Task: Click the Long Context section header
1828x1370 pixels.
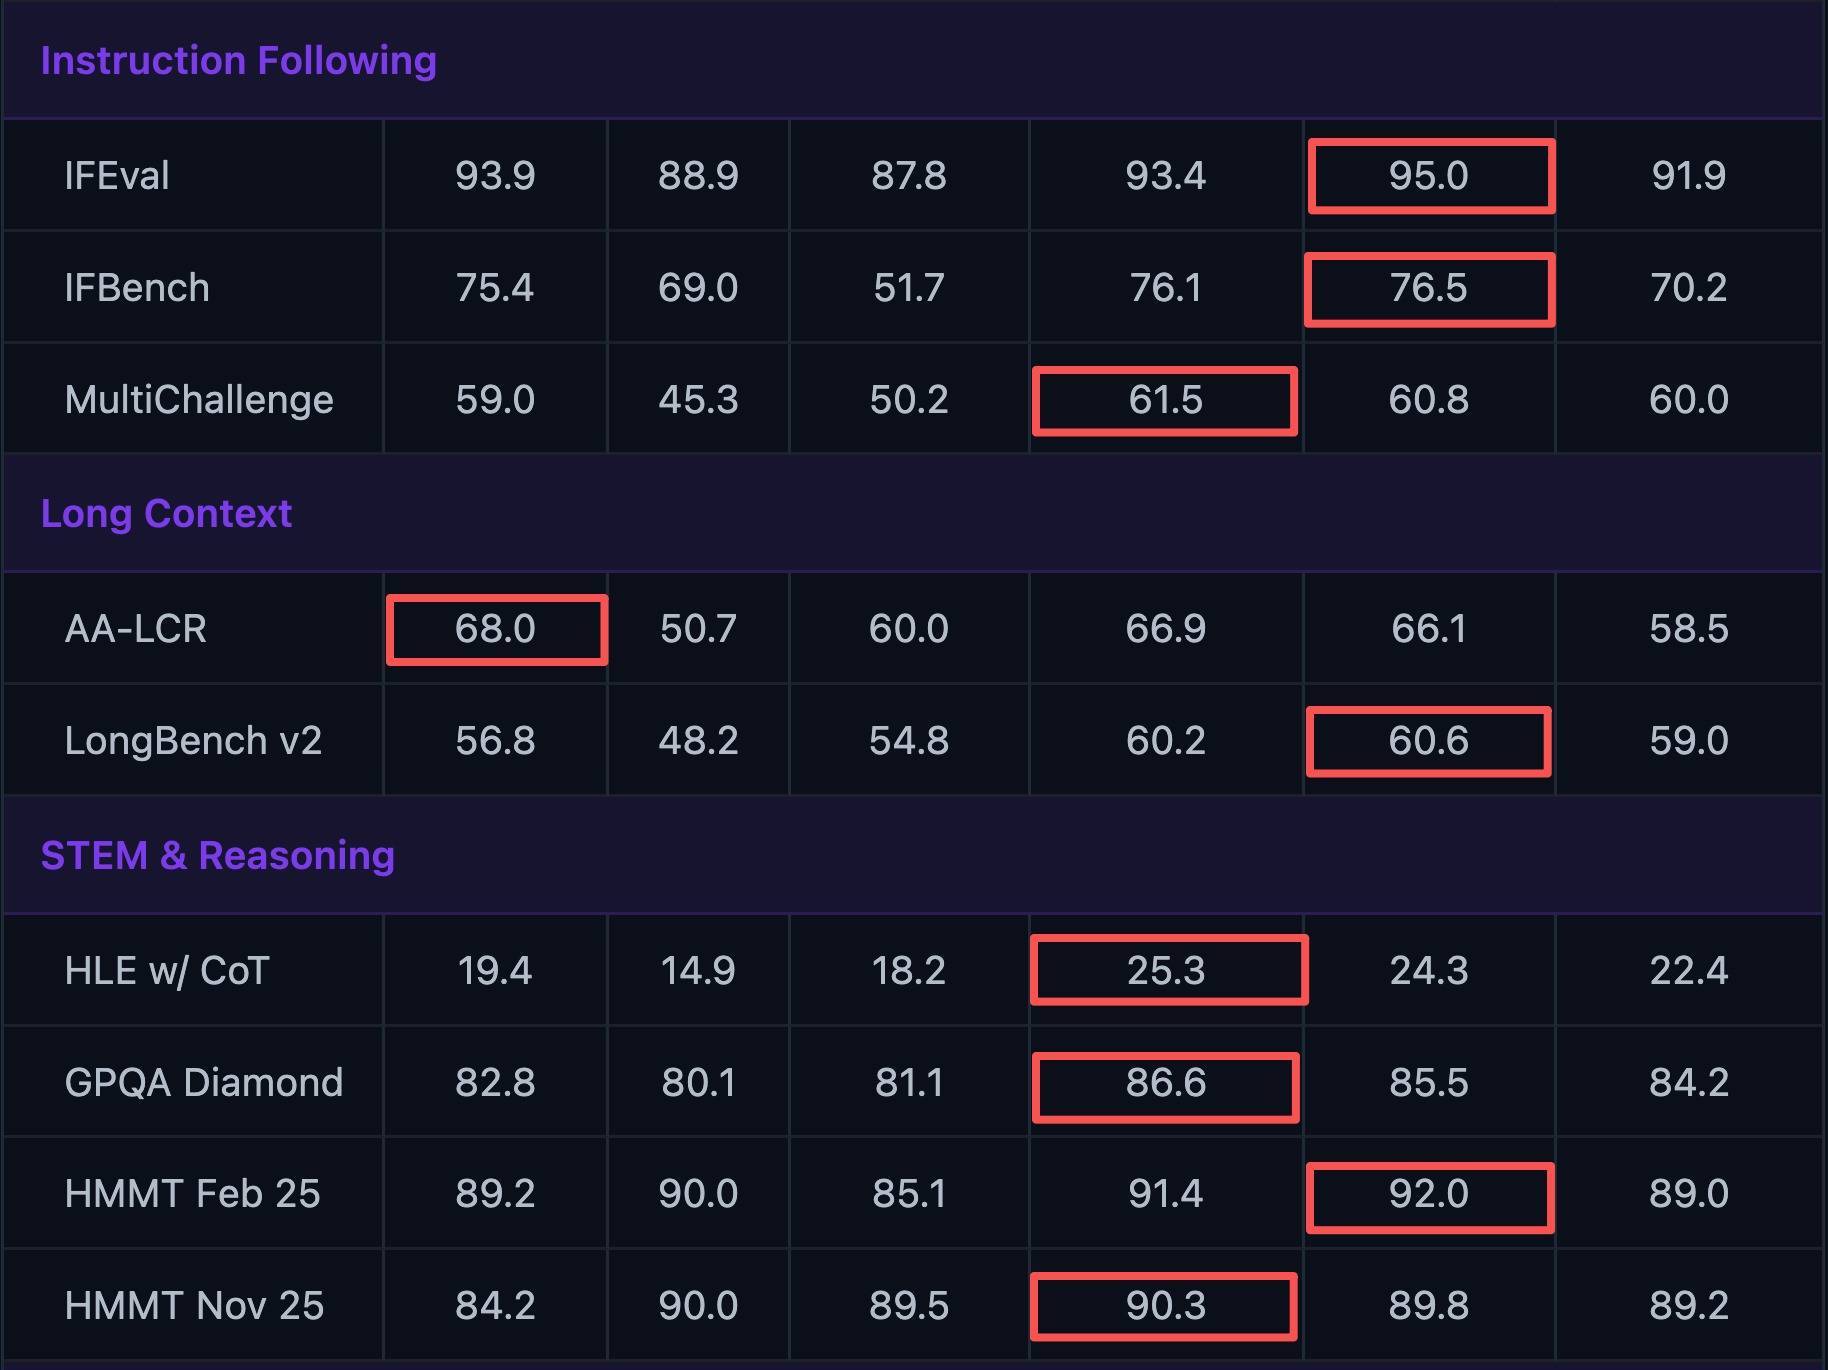Action: coord(166,514)
